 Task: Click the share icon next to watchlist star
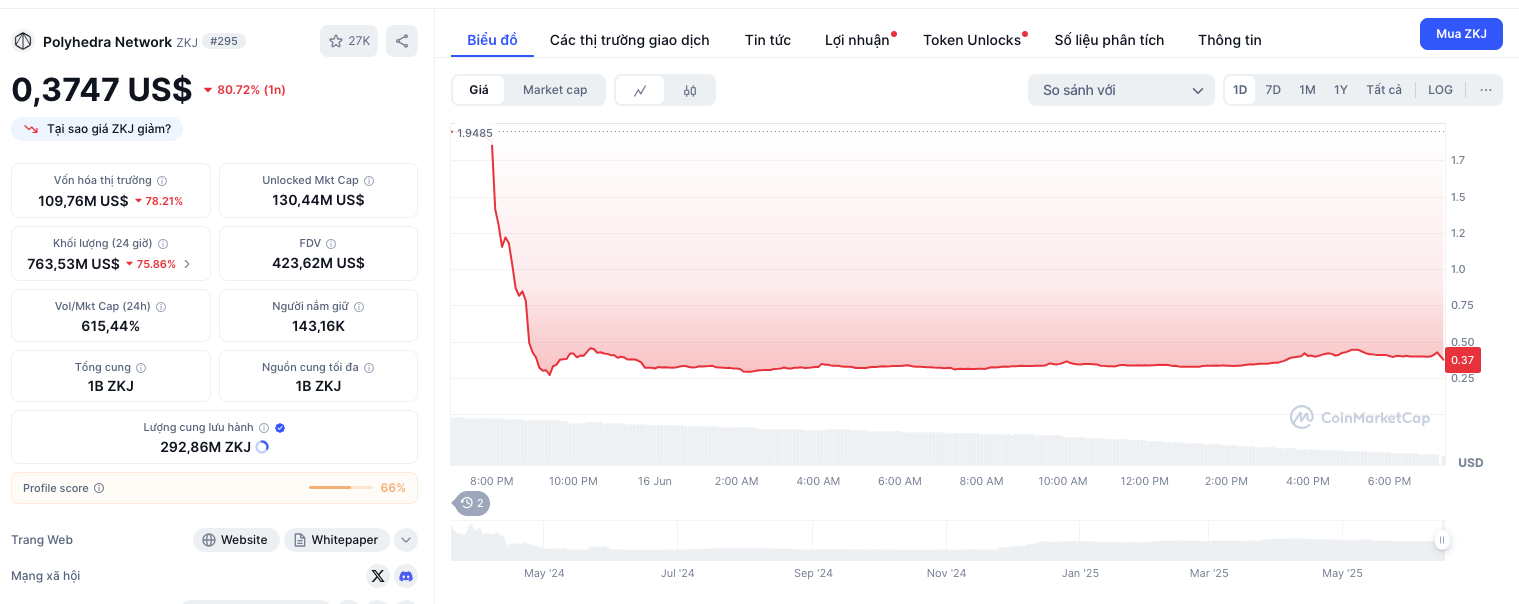(401, 41)
